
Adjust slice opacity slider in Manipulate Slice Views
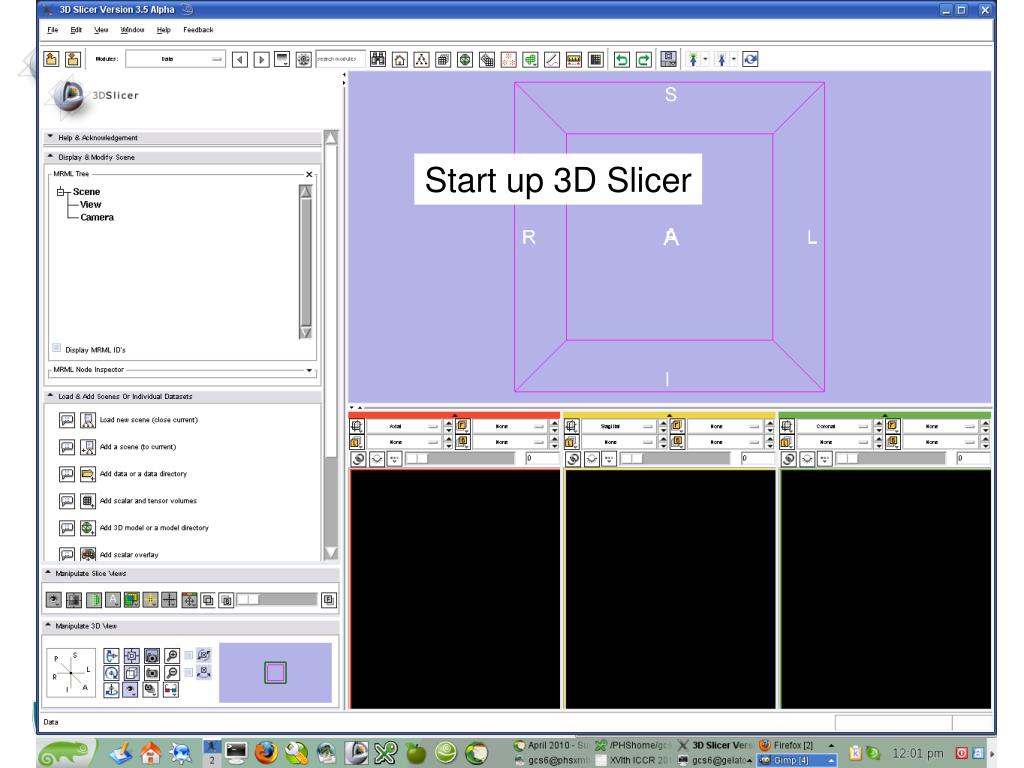276,600
